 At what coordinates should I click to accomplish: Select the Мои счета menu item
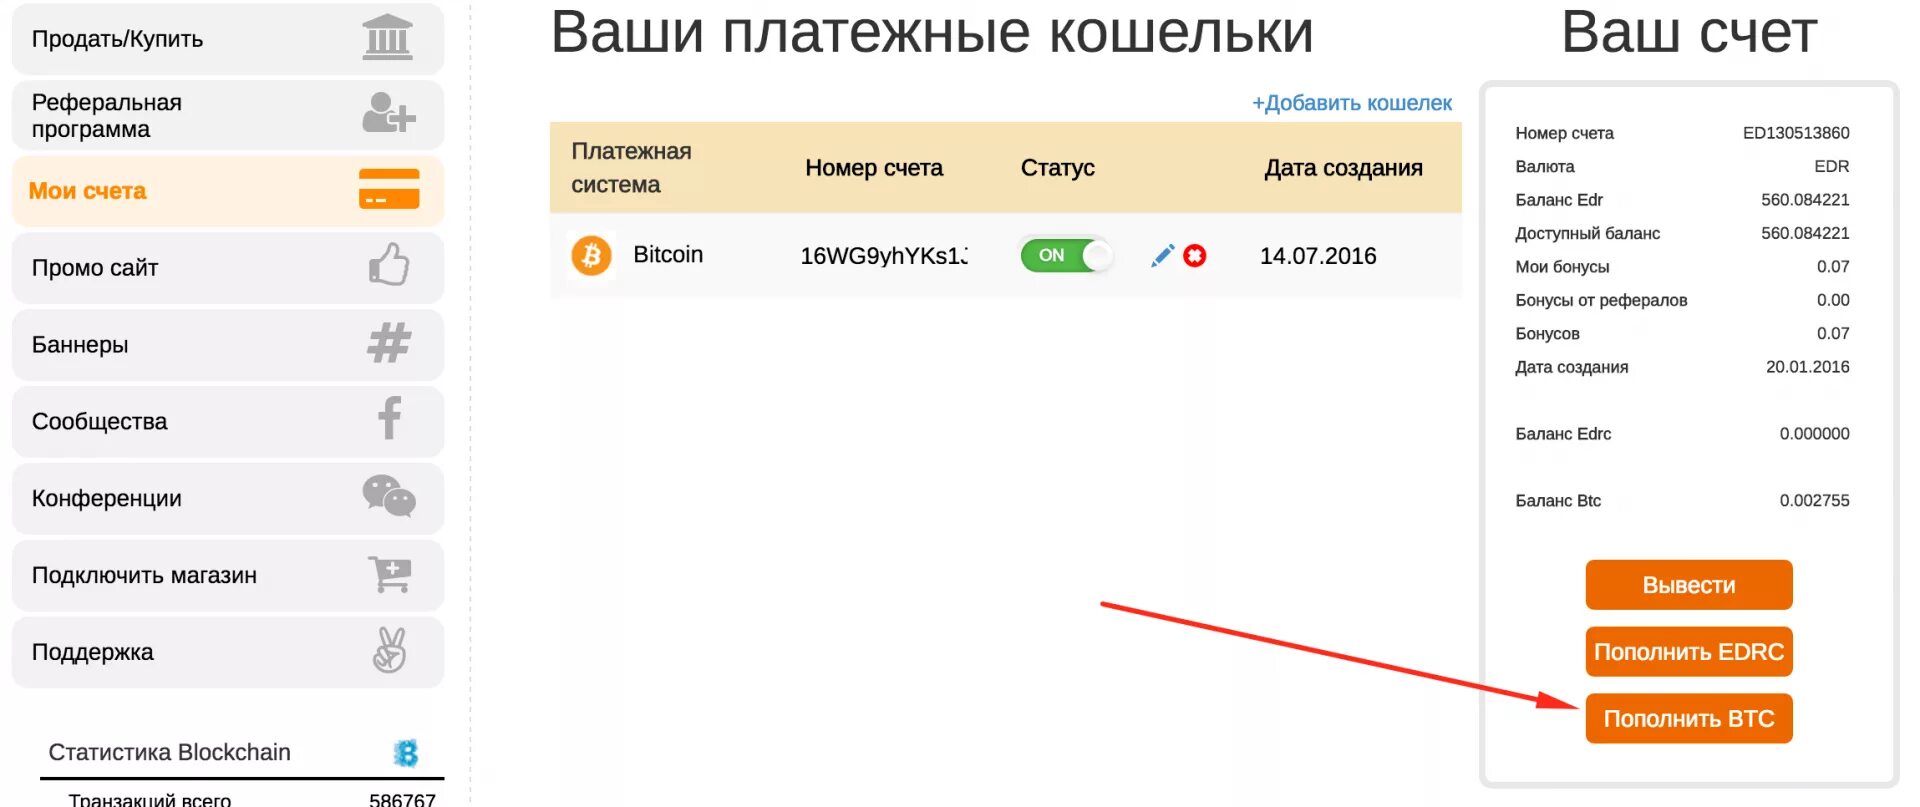tap(228, 191)
